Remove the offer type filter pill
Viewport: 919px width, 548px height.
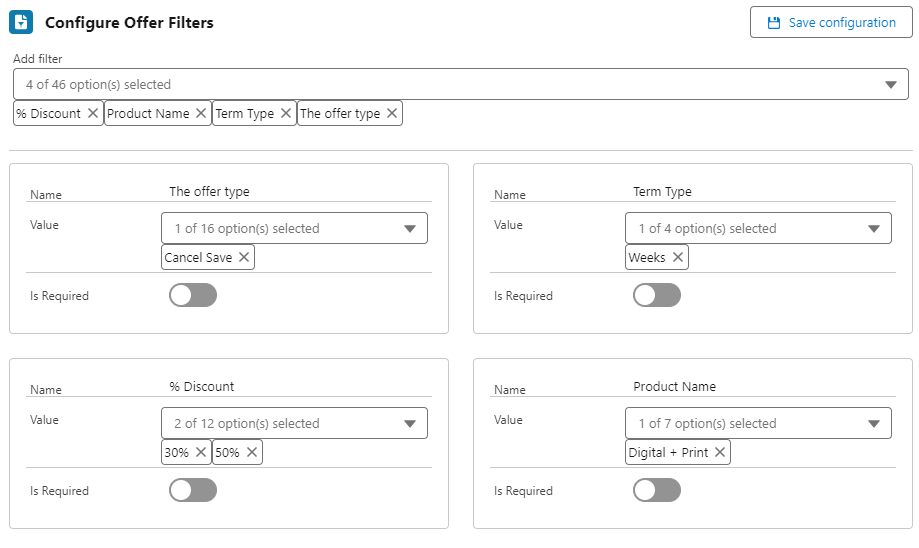pos(392,113)
